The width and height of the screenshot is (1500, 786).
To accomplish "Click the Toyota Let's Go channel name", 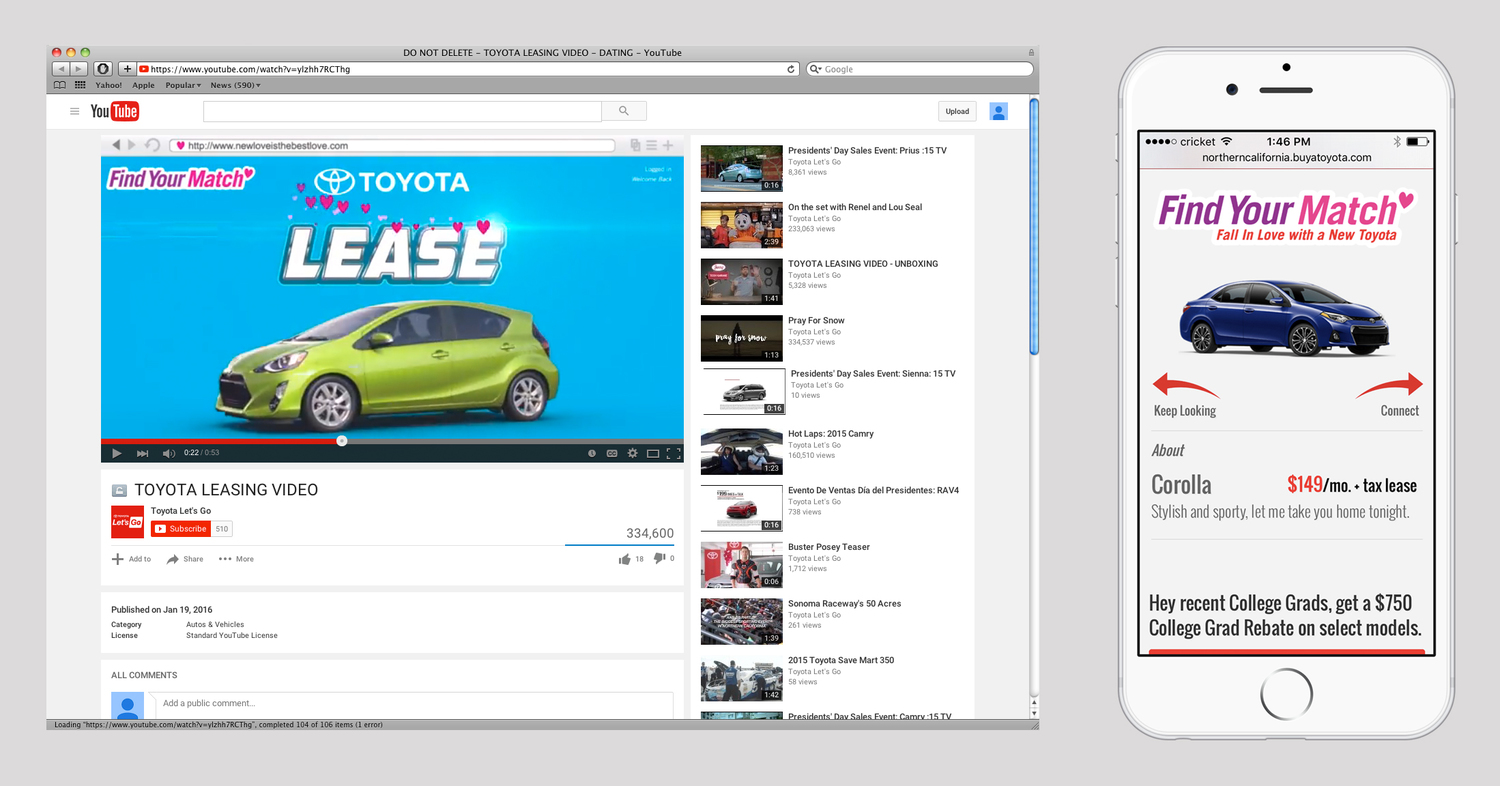I will [181, 511].
